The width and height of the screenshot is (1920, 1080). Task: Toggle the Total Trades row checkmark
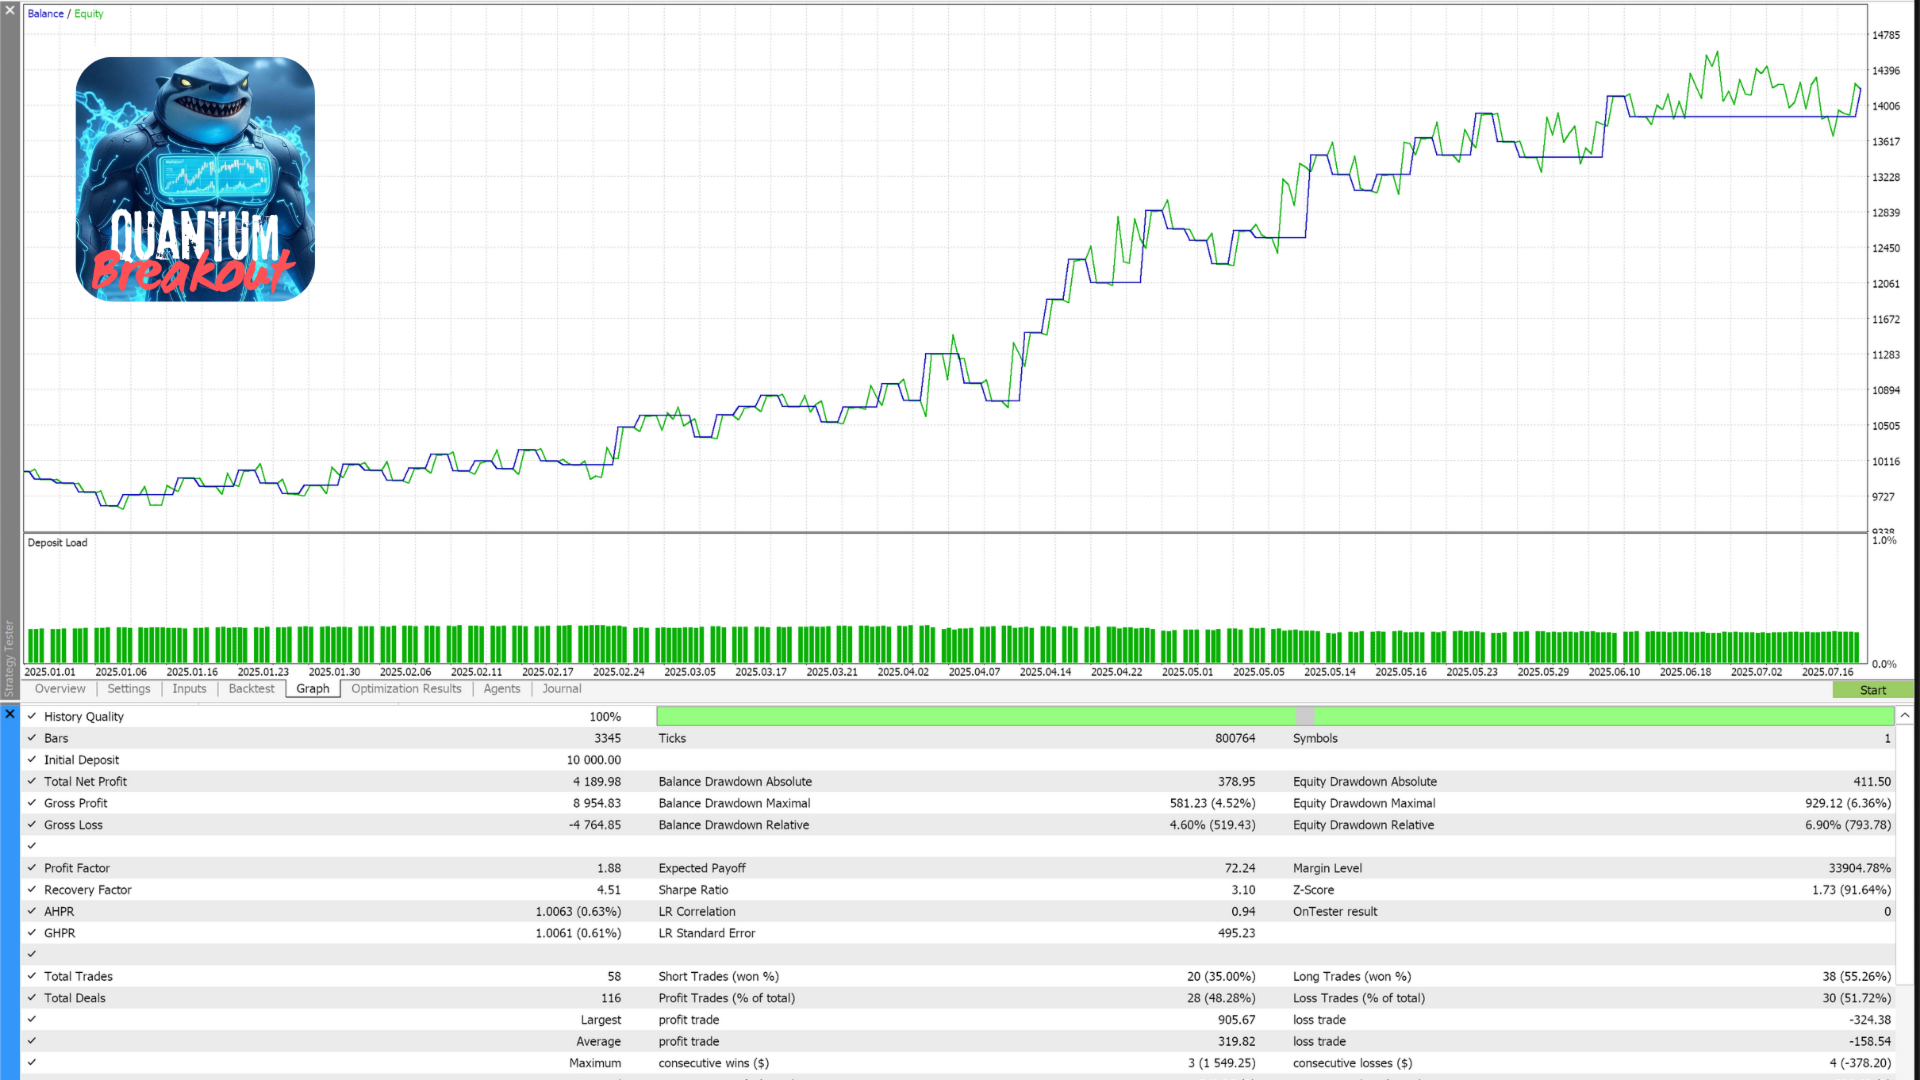click(x=32, y=976)
